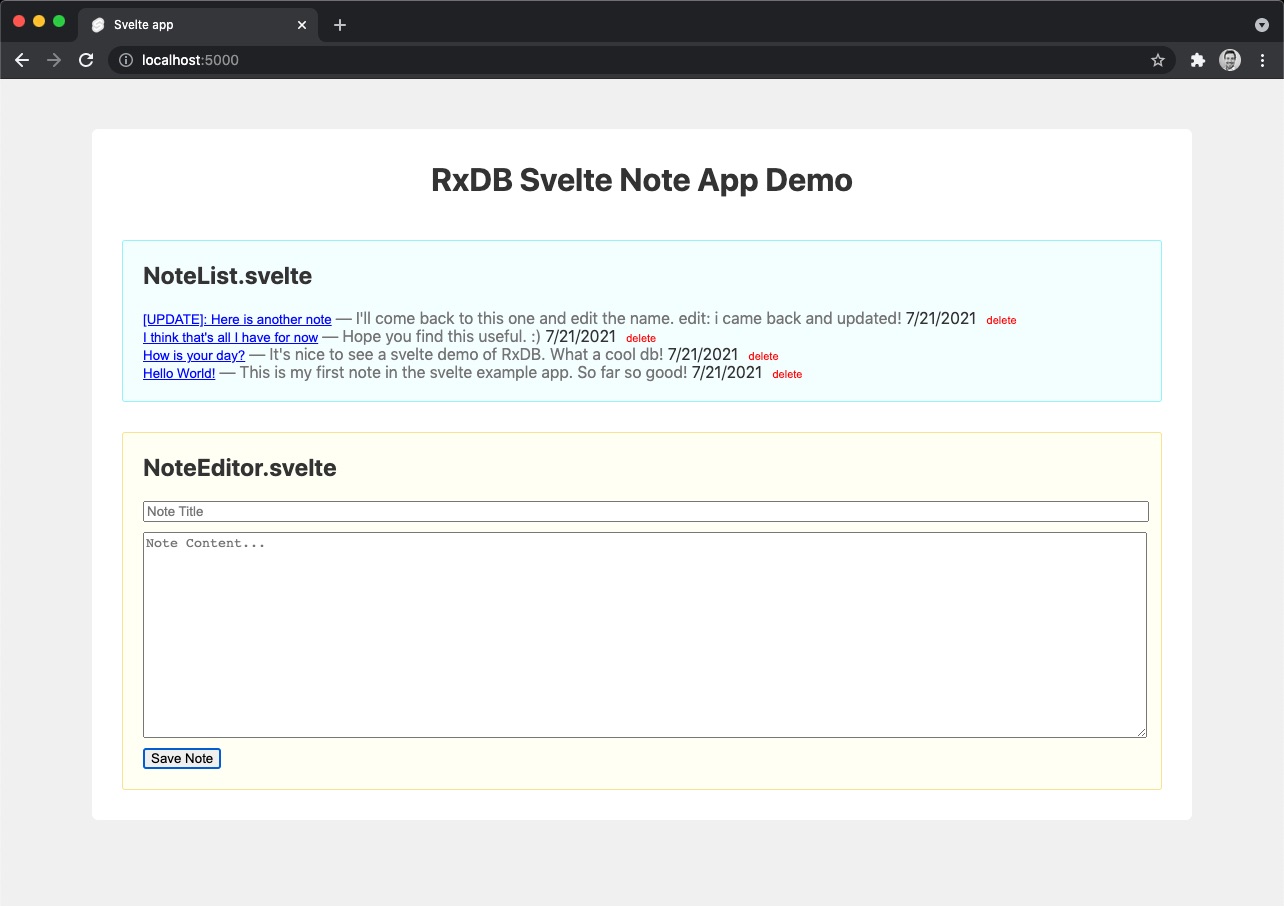Close the browser window with red button
Image resolution: width=1284 pixels, height=906 pixels.
(x=19, y=21)
